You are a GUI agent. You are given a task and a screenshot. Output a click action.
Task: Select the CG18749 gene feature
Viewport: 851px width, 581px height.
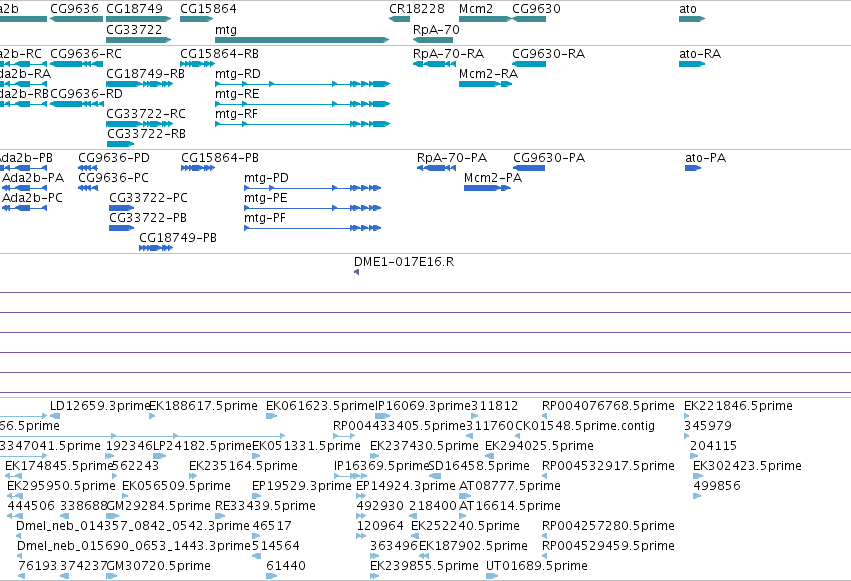(138, 19)
